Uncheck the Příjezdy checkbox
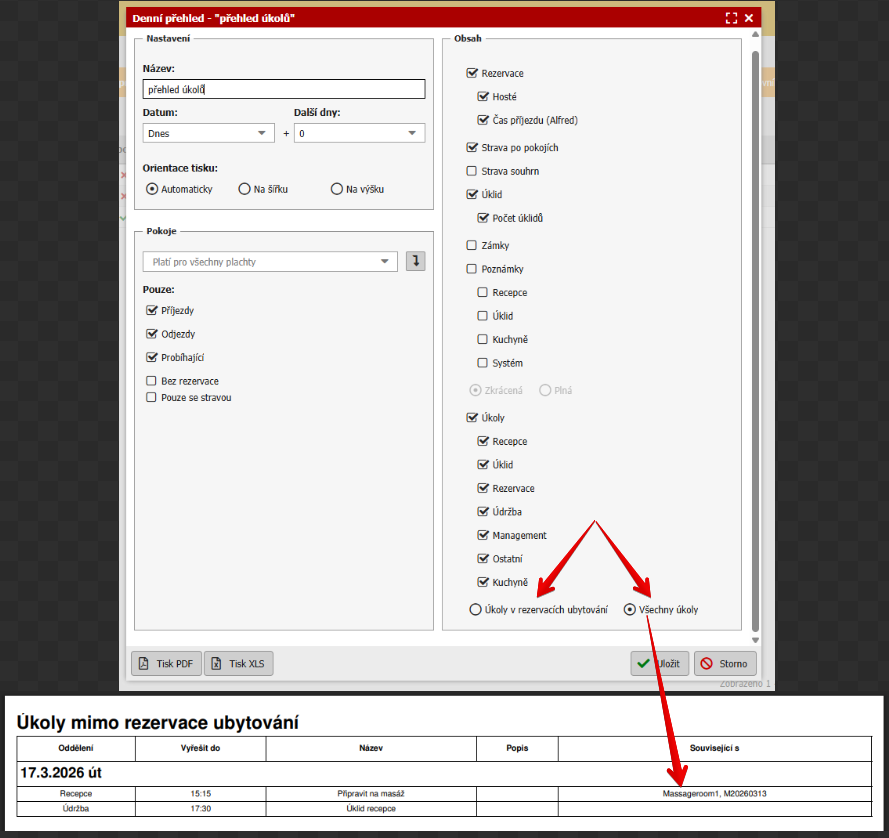The height and width of the screenshot is (838, 889). (x=152, y=311)
